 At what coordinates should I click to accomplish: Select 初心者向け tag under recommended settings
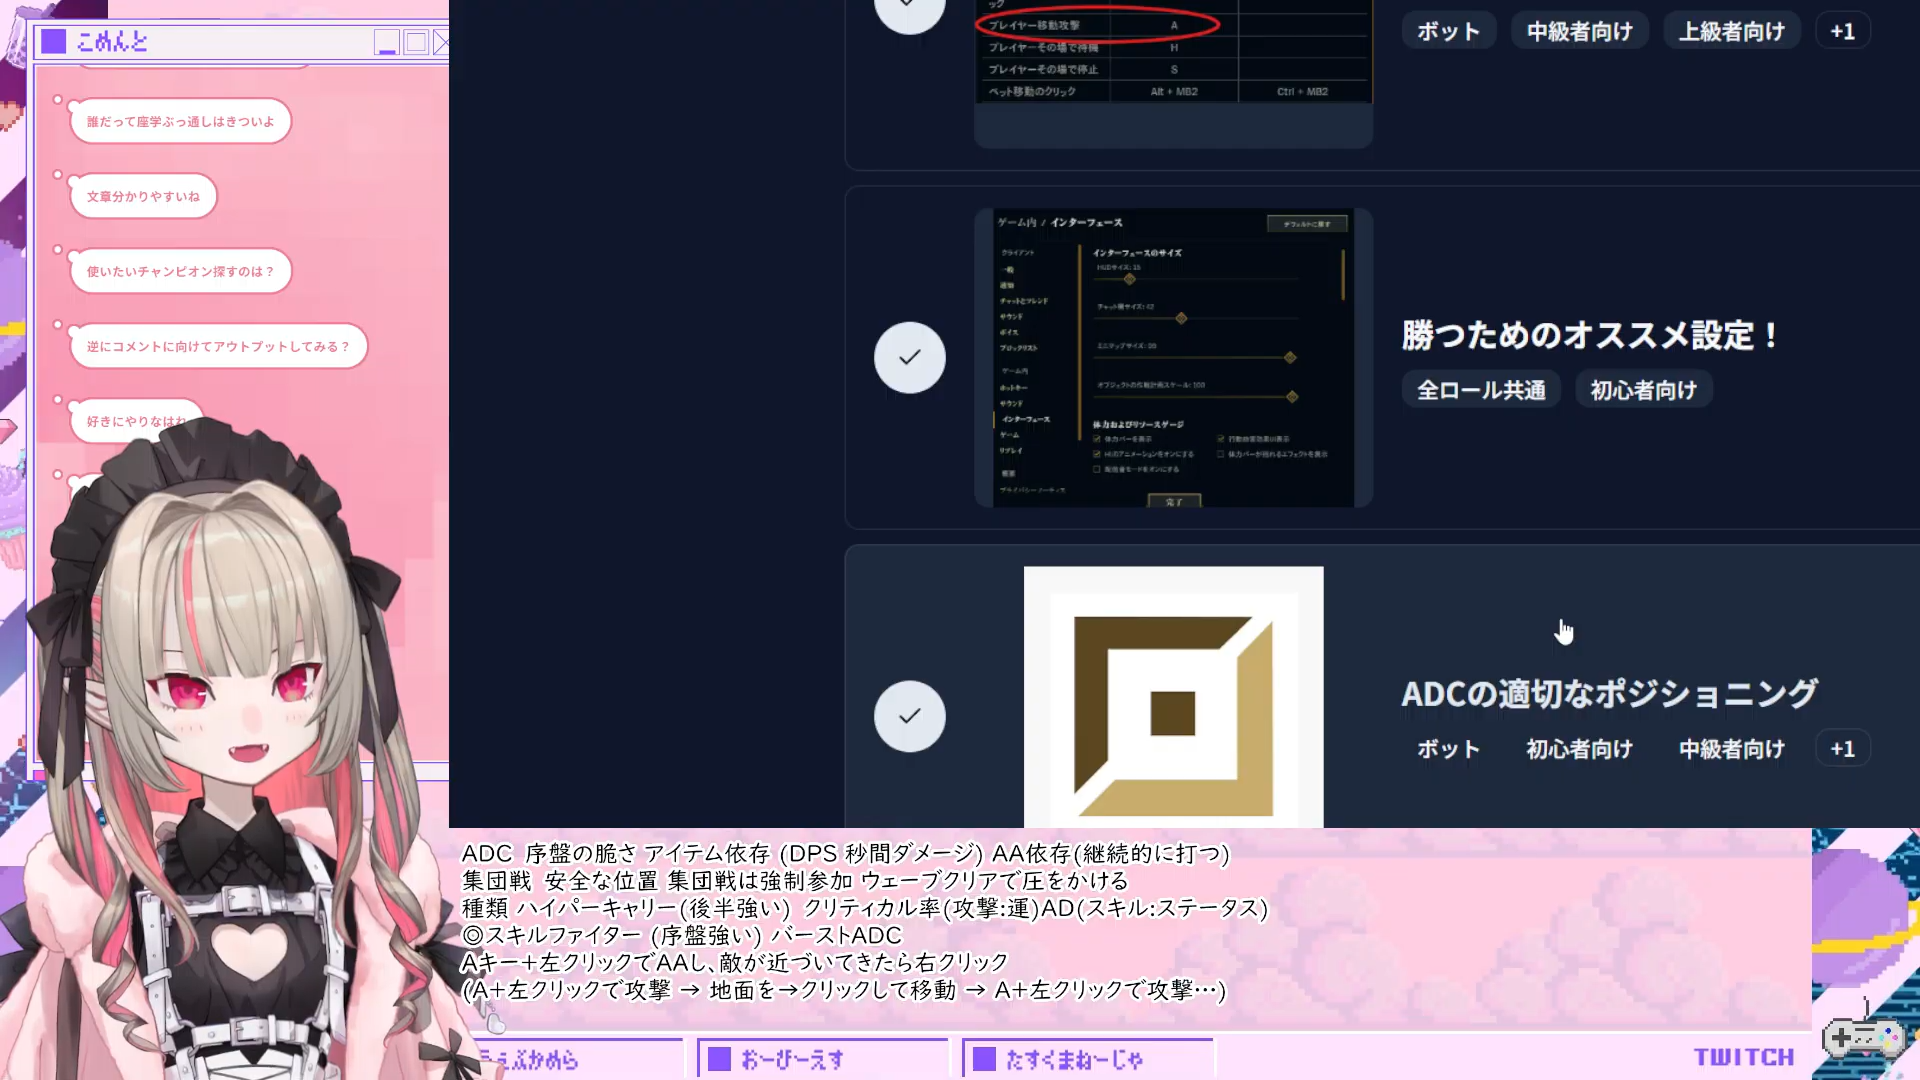1643,390
